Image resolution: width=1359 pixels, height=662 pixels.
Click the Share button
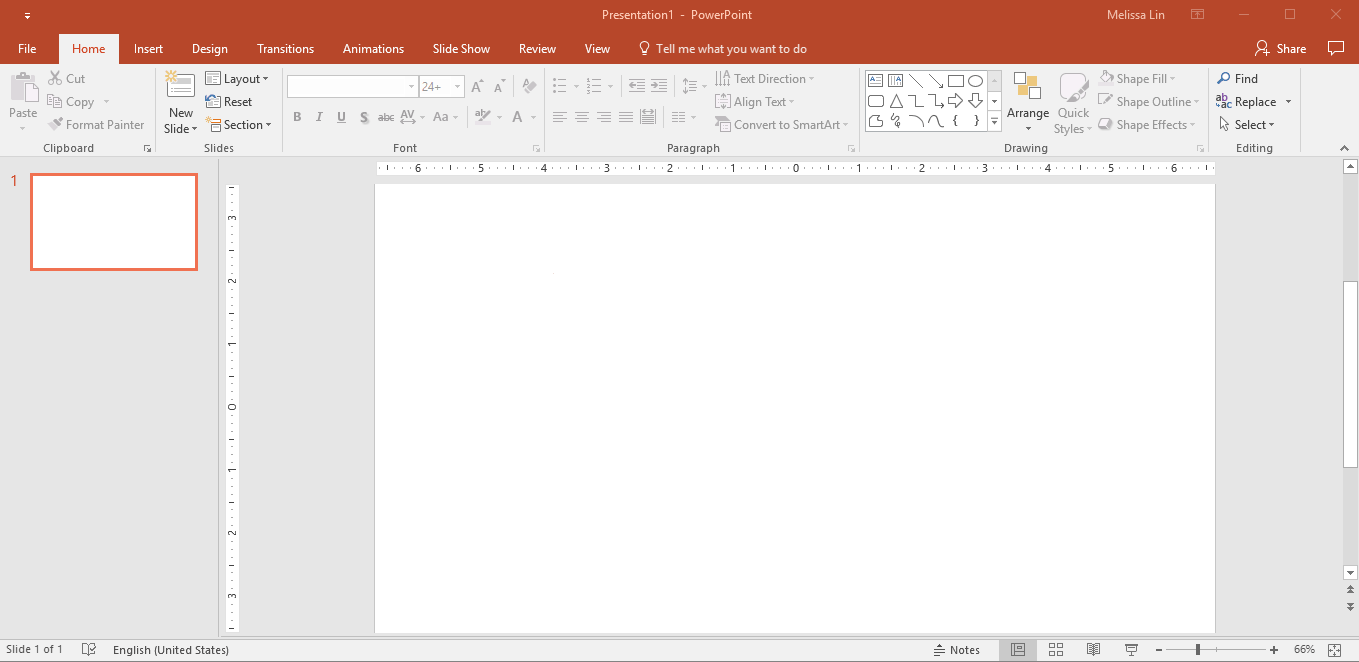point(1280,49)
